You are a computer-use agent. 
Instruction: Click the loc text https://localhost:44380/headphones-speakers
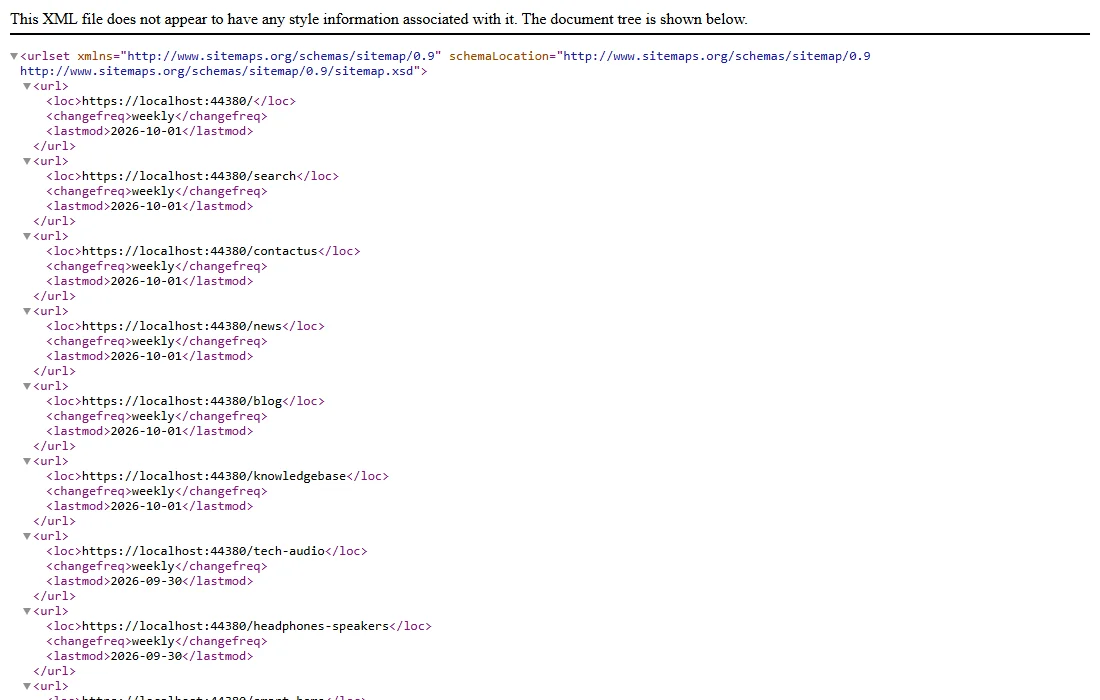pyautogui.click(x=235, y=626)
